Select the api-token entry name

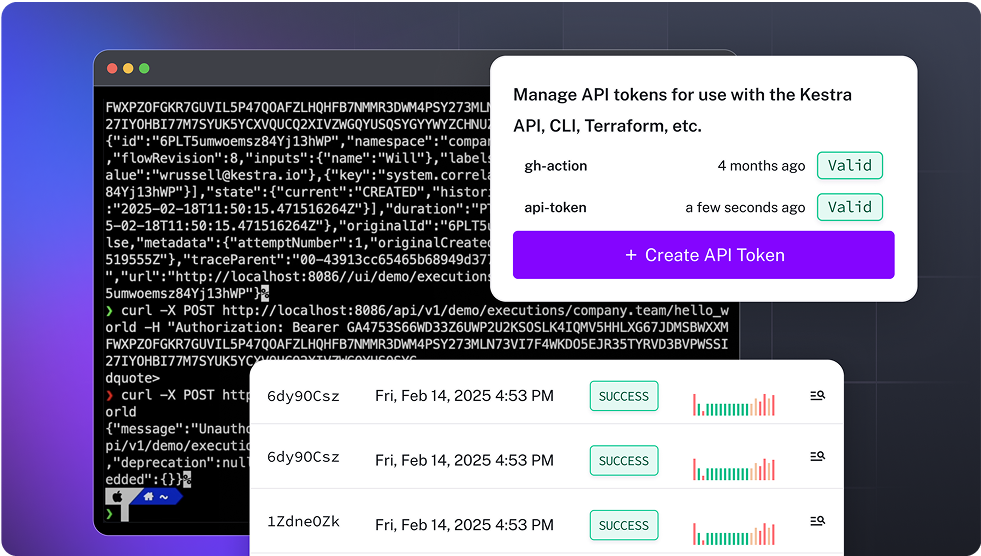point(555,208)
